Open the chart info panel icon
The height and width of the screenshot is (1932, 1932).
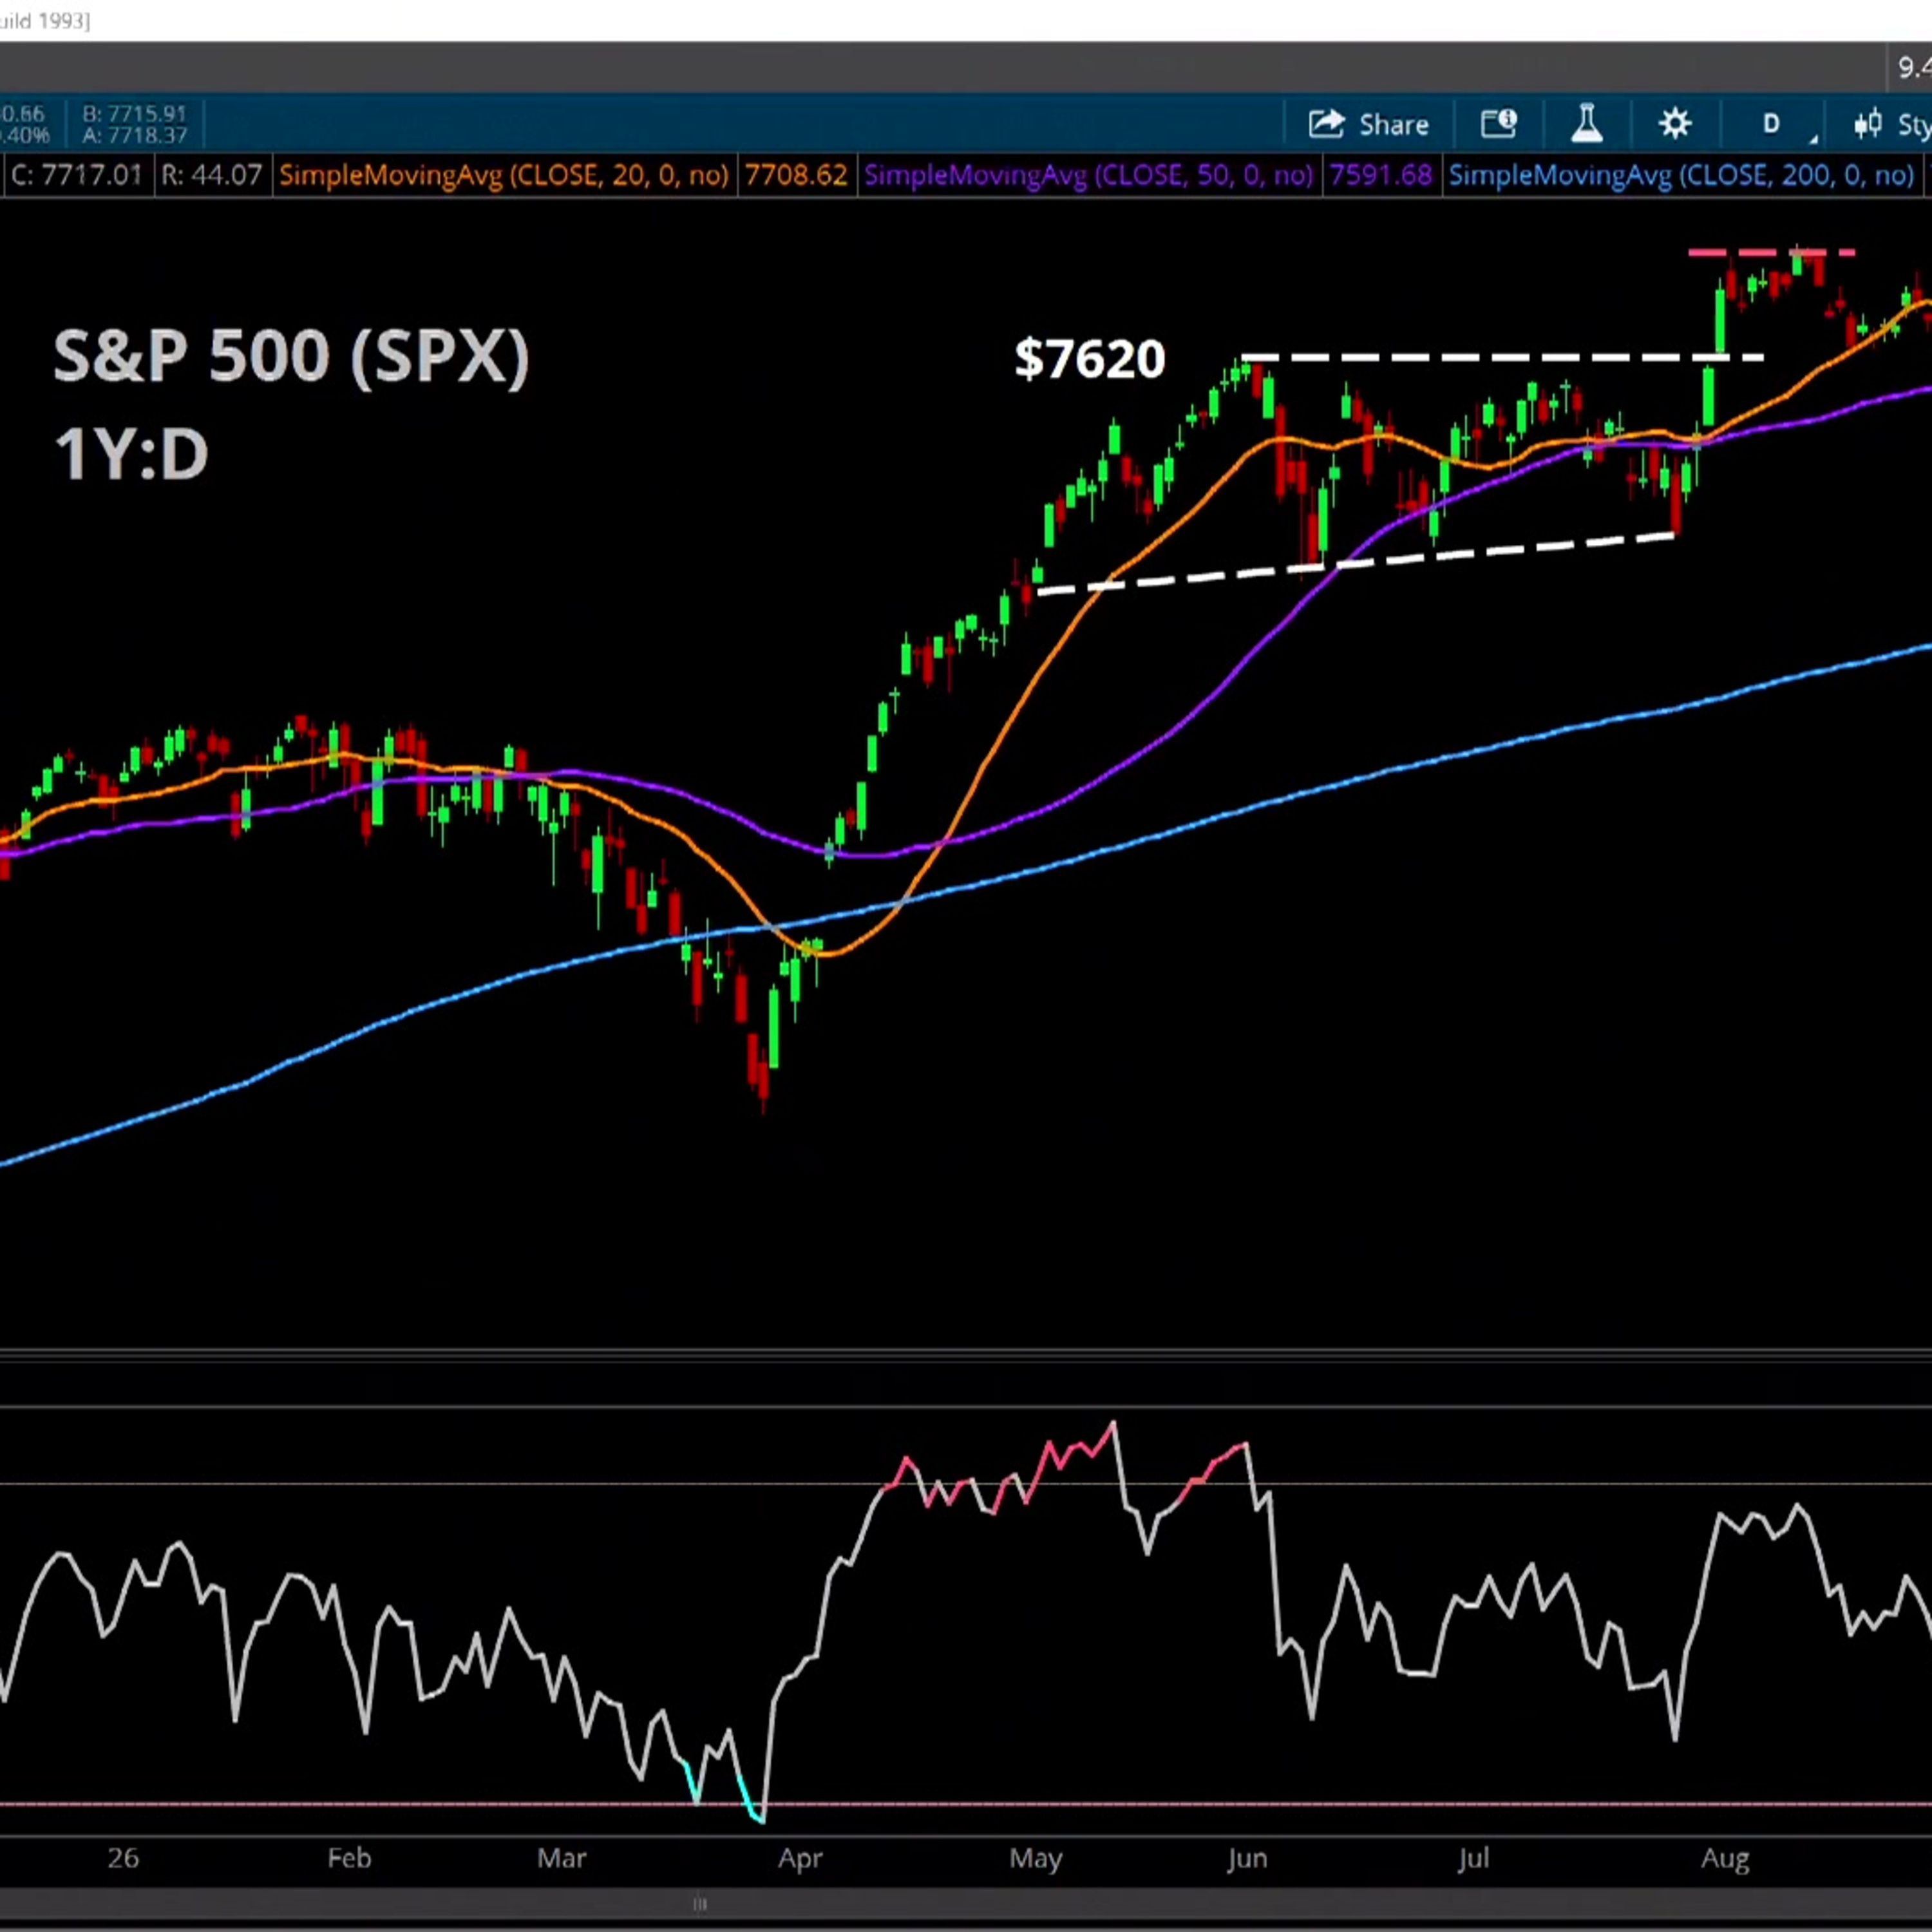(1499, 124)
